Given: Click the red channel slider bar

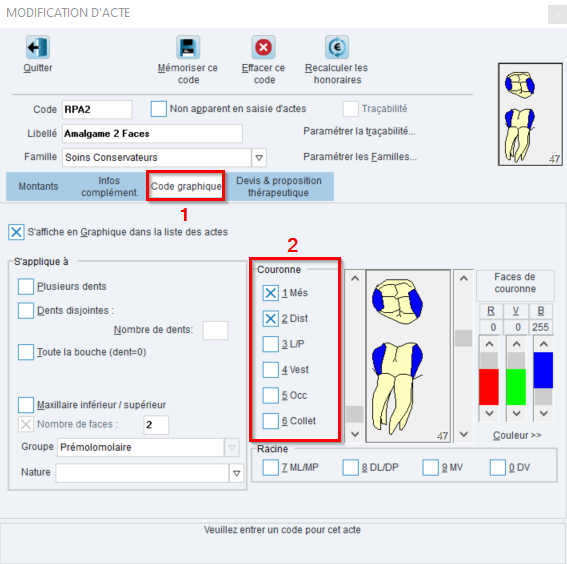Looking at the screenshot, I should click(489, 387).
